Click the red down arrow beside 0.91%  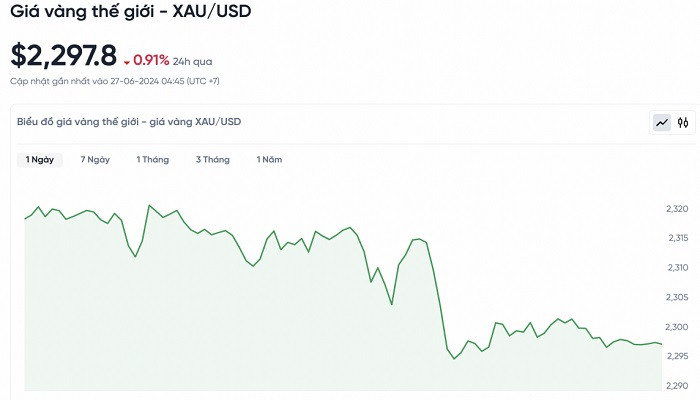pos(126,60)
